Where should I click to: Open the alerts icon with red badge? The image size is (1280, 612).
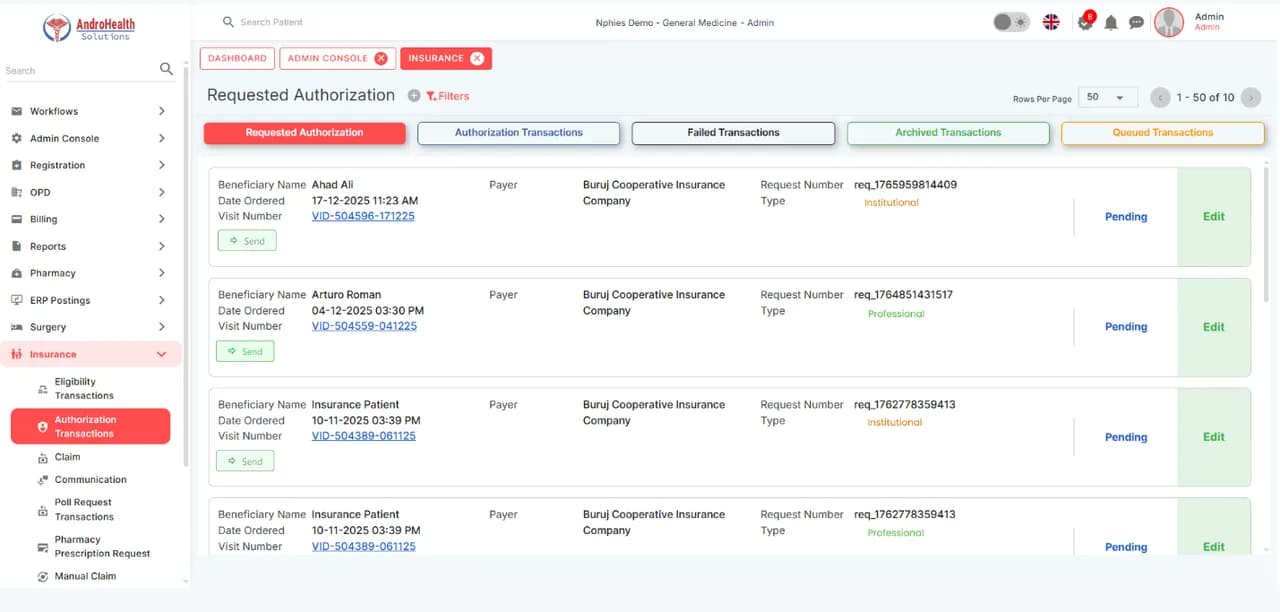[1086, 21]
